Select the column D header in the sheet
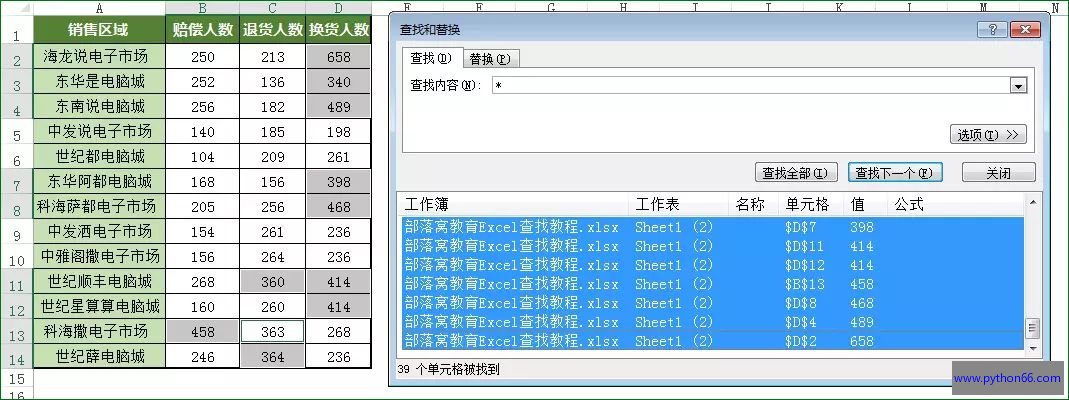This screenshot has width=1069, height=400. (339, 9)
